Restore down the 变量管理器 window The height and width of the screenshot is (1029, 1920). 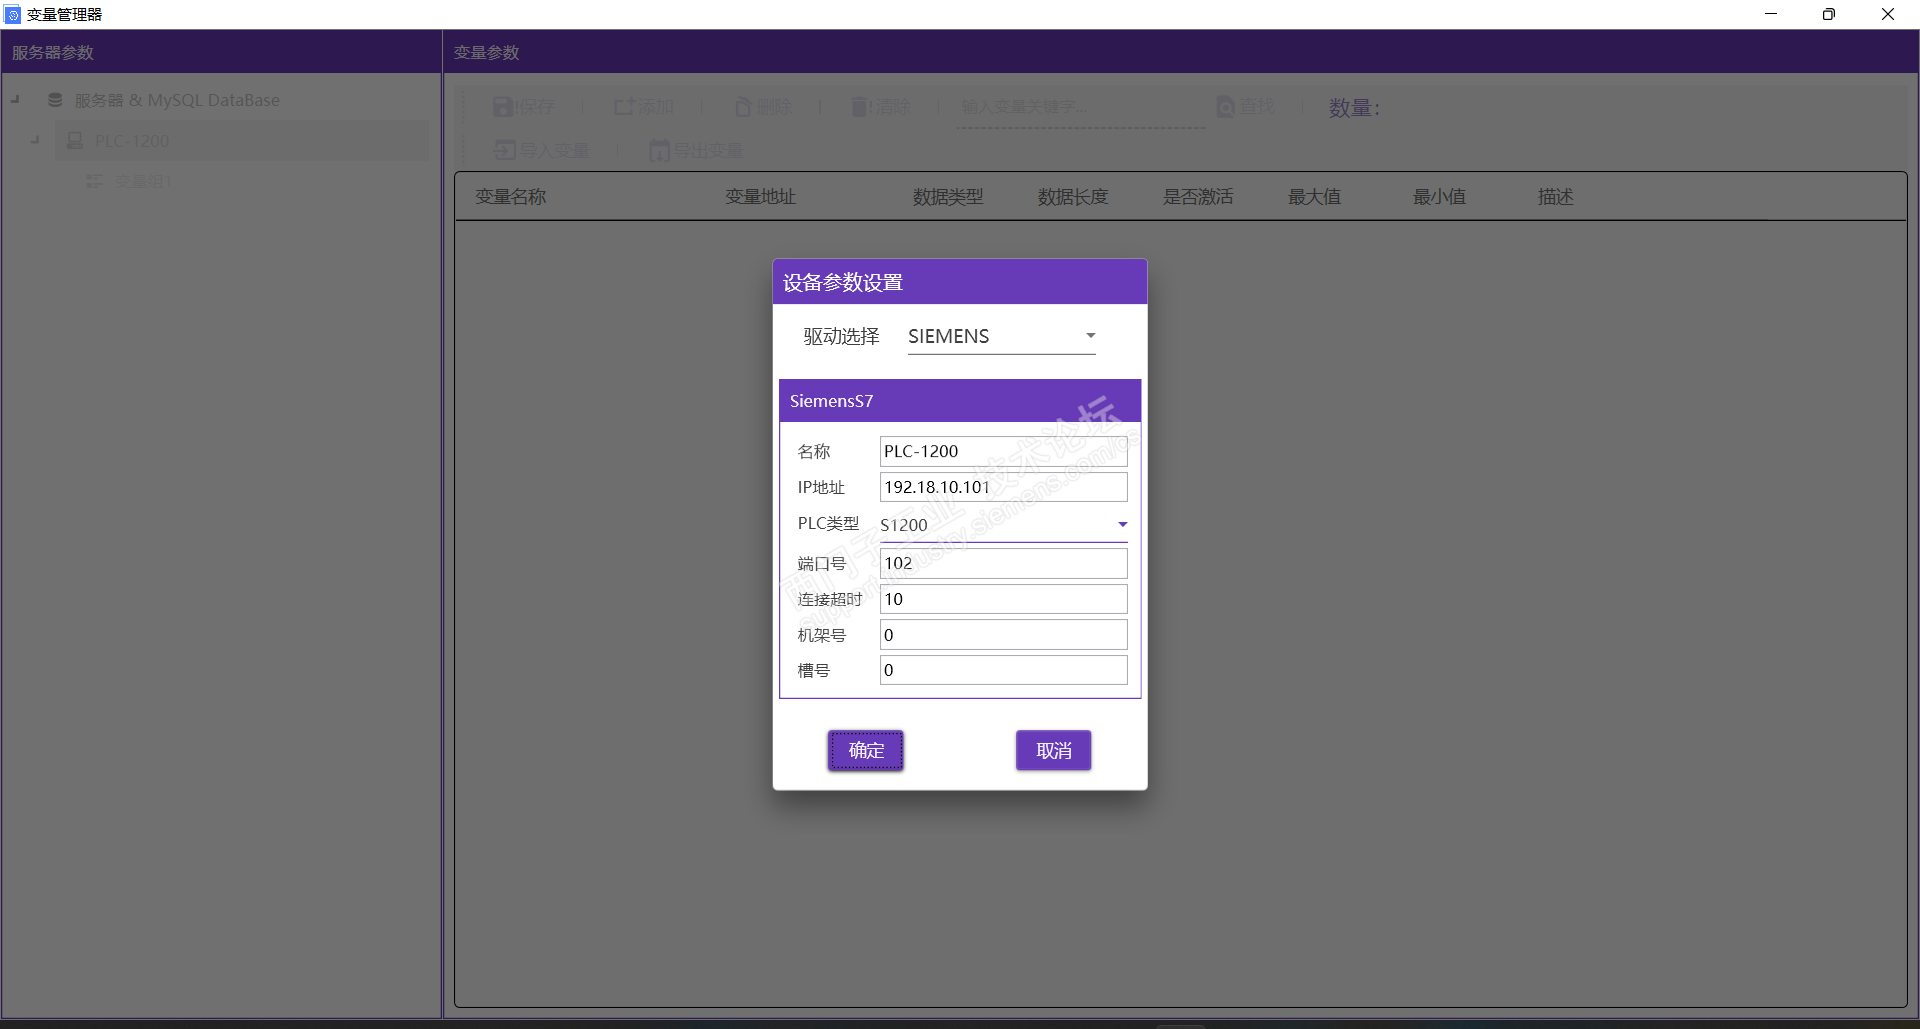tap(1829, 14)
